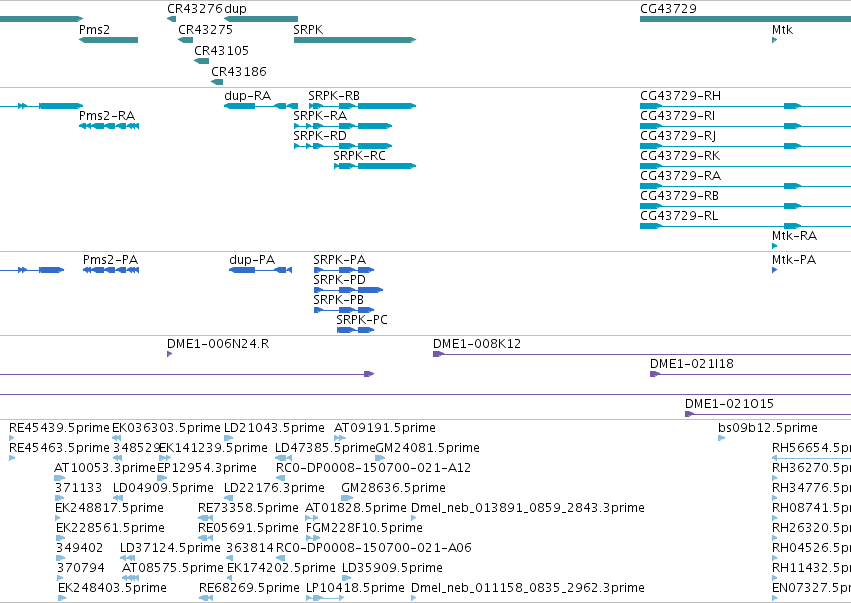Select EST LD47385.5prime
This screenshot has width=851, height=603.
[x=284, y=458]
